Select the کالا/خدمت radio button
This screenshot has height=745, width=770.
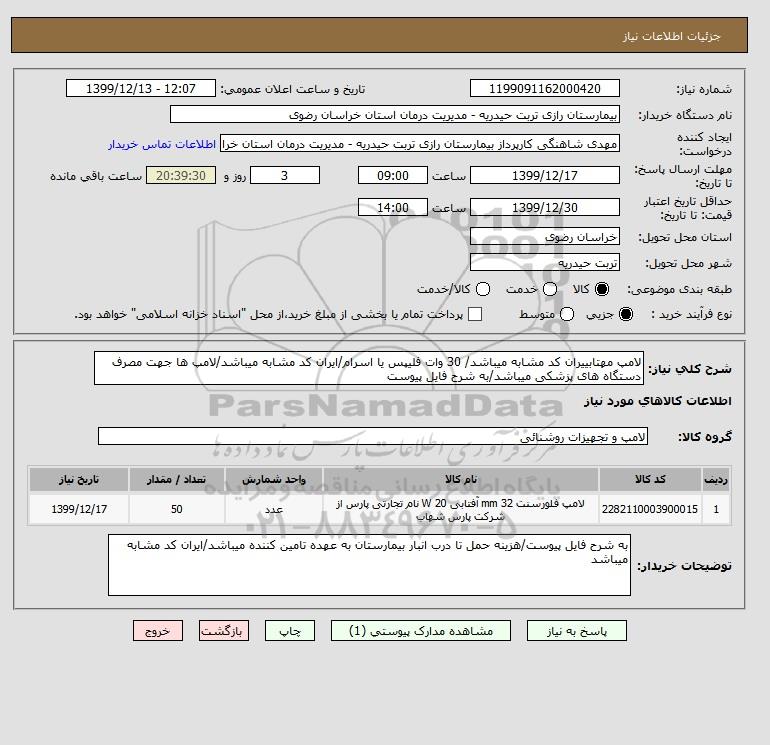click(x=483, y=289)
